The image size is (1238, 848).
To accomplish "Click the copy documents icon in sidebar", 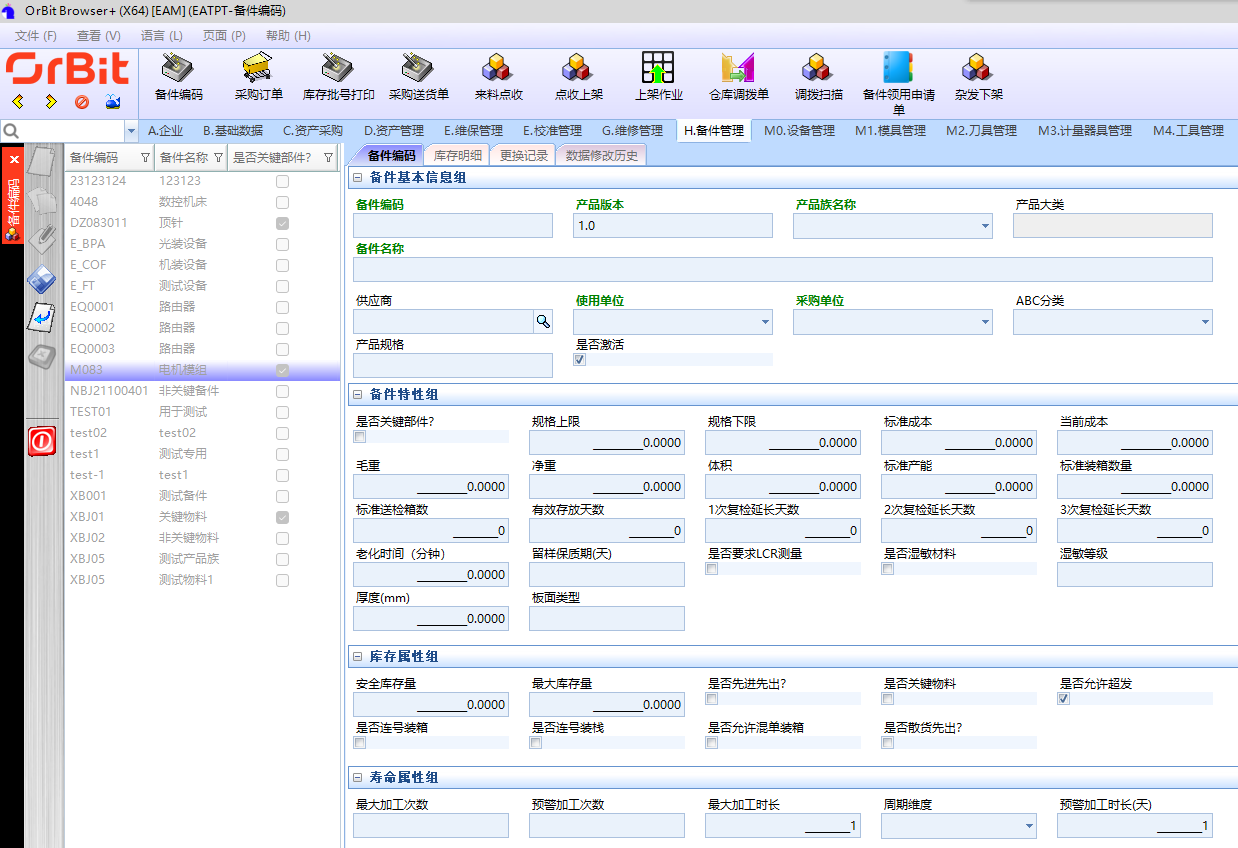I will [41, 199].
